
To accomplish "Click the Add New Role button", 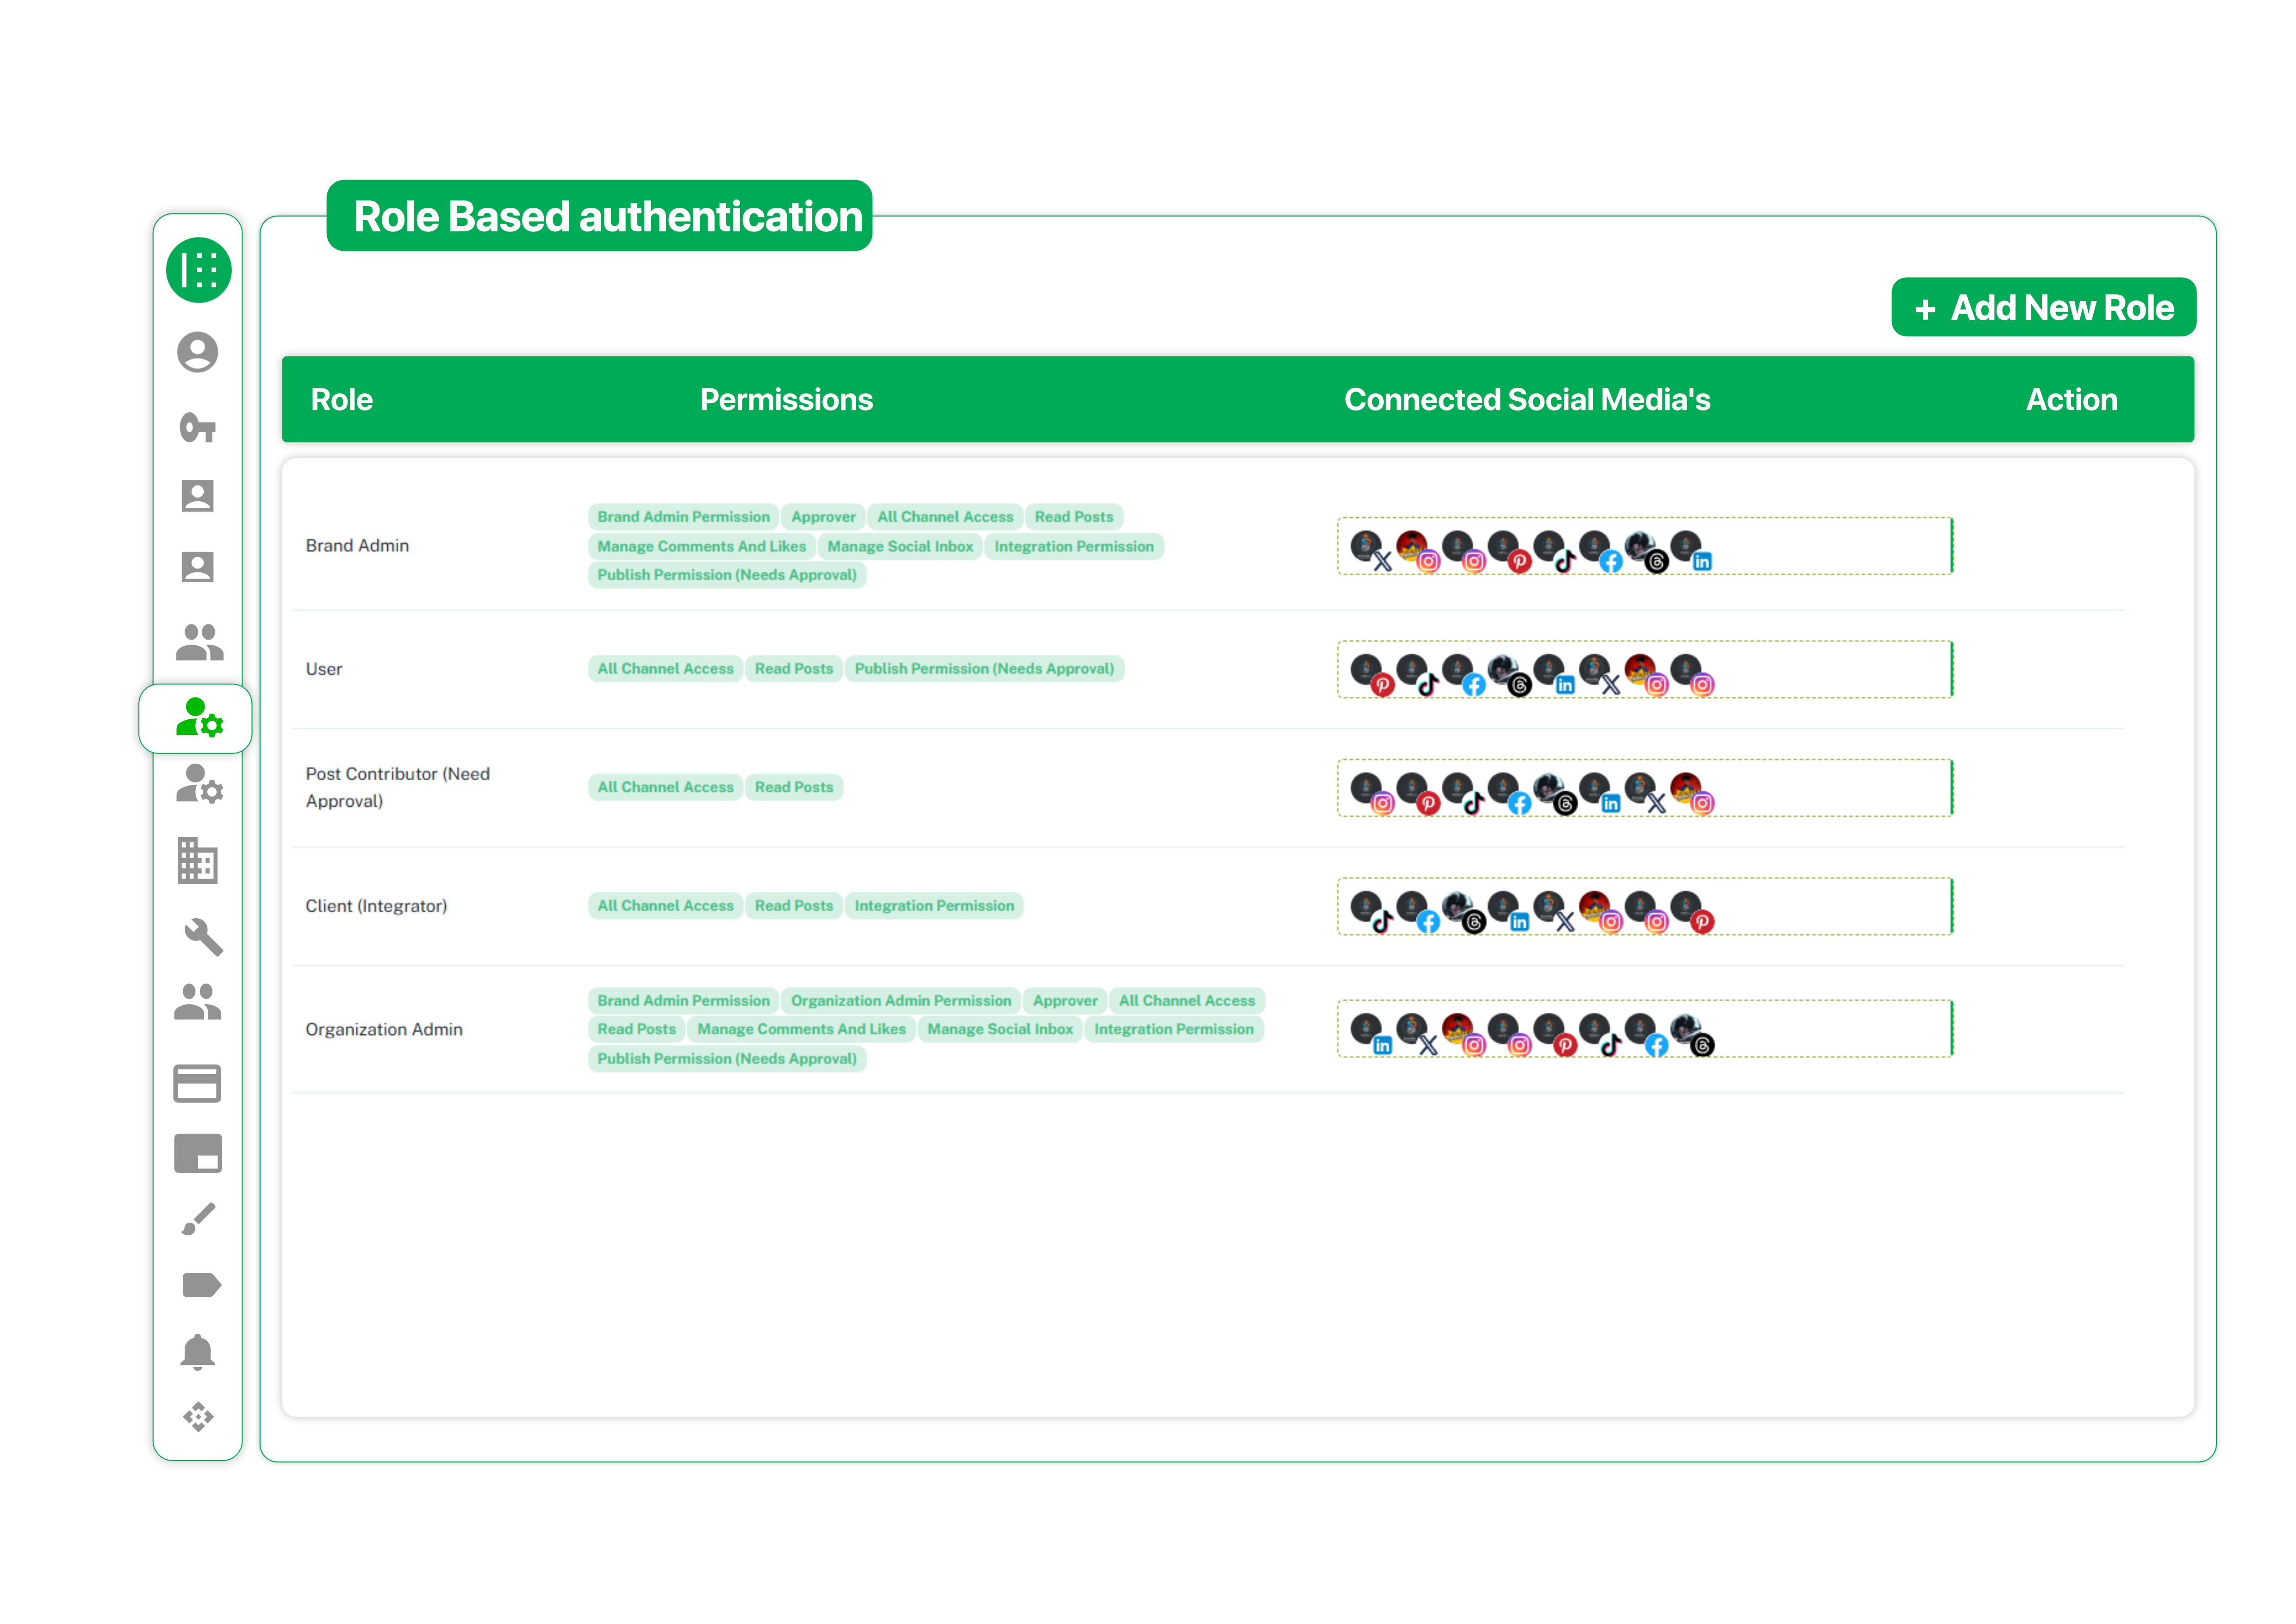I will click(x=2043, y=307).
